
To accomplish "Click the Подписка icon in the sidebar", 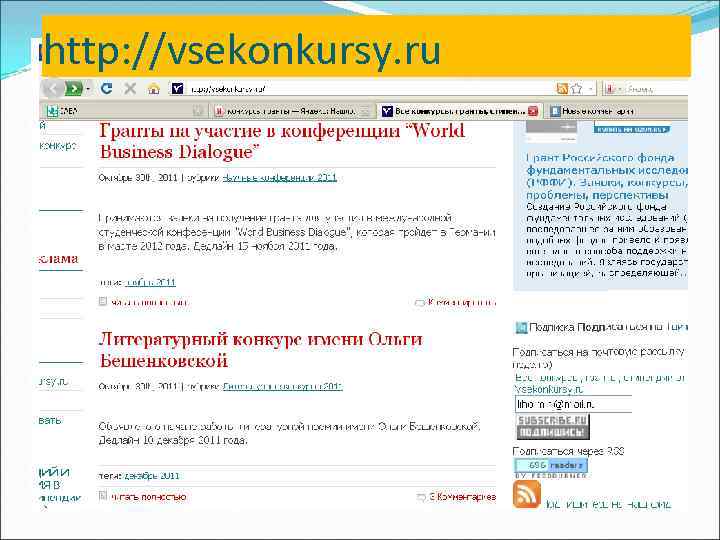I will click(x=521, y=327).
